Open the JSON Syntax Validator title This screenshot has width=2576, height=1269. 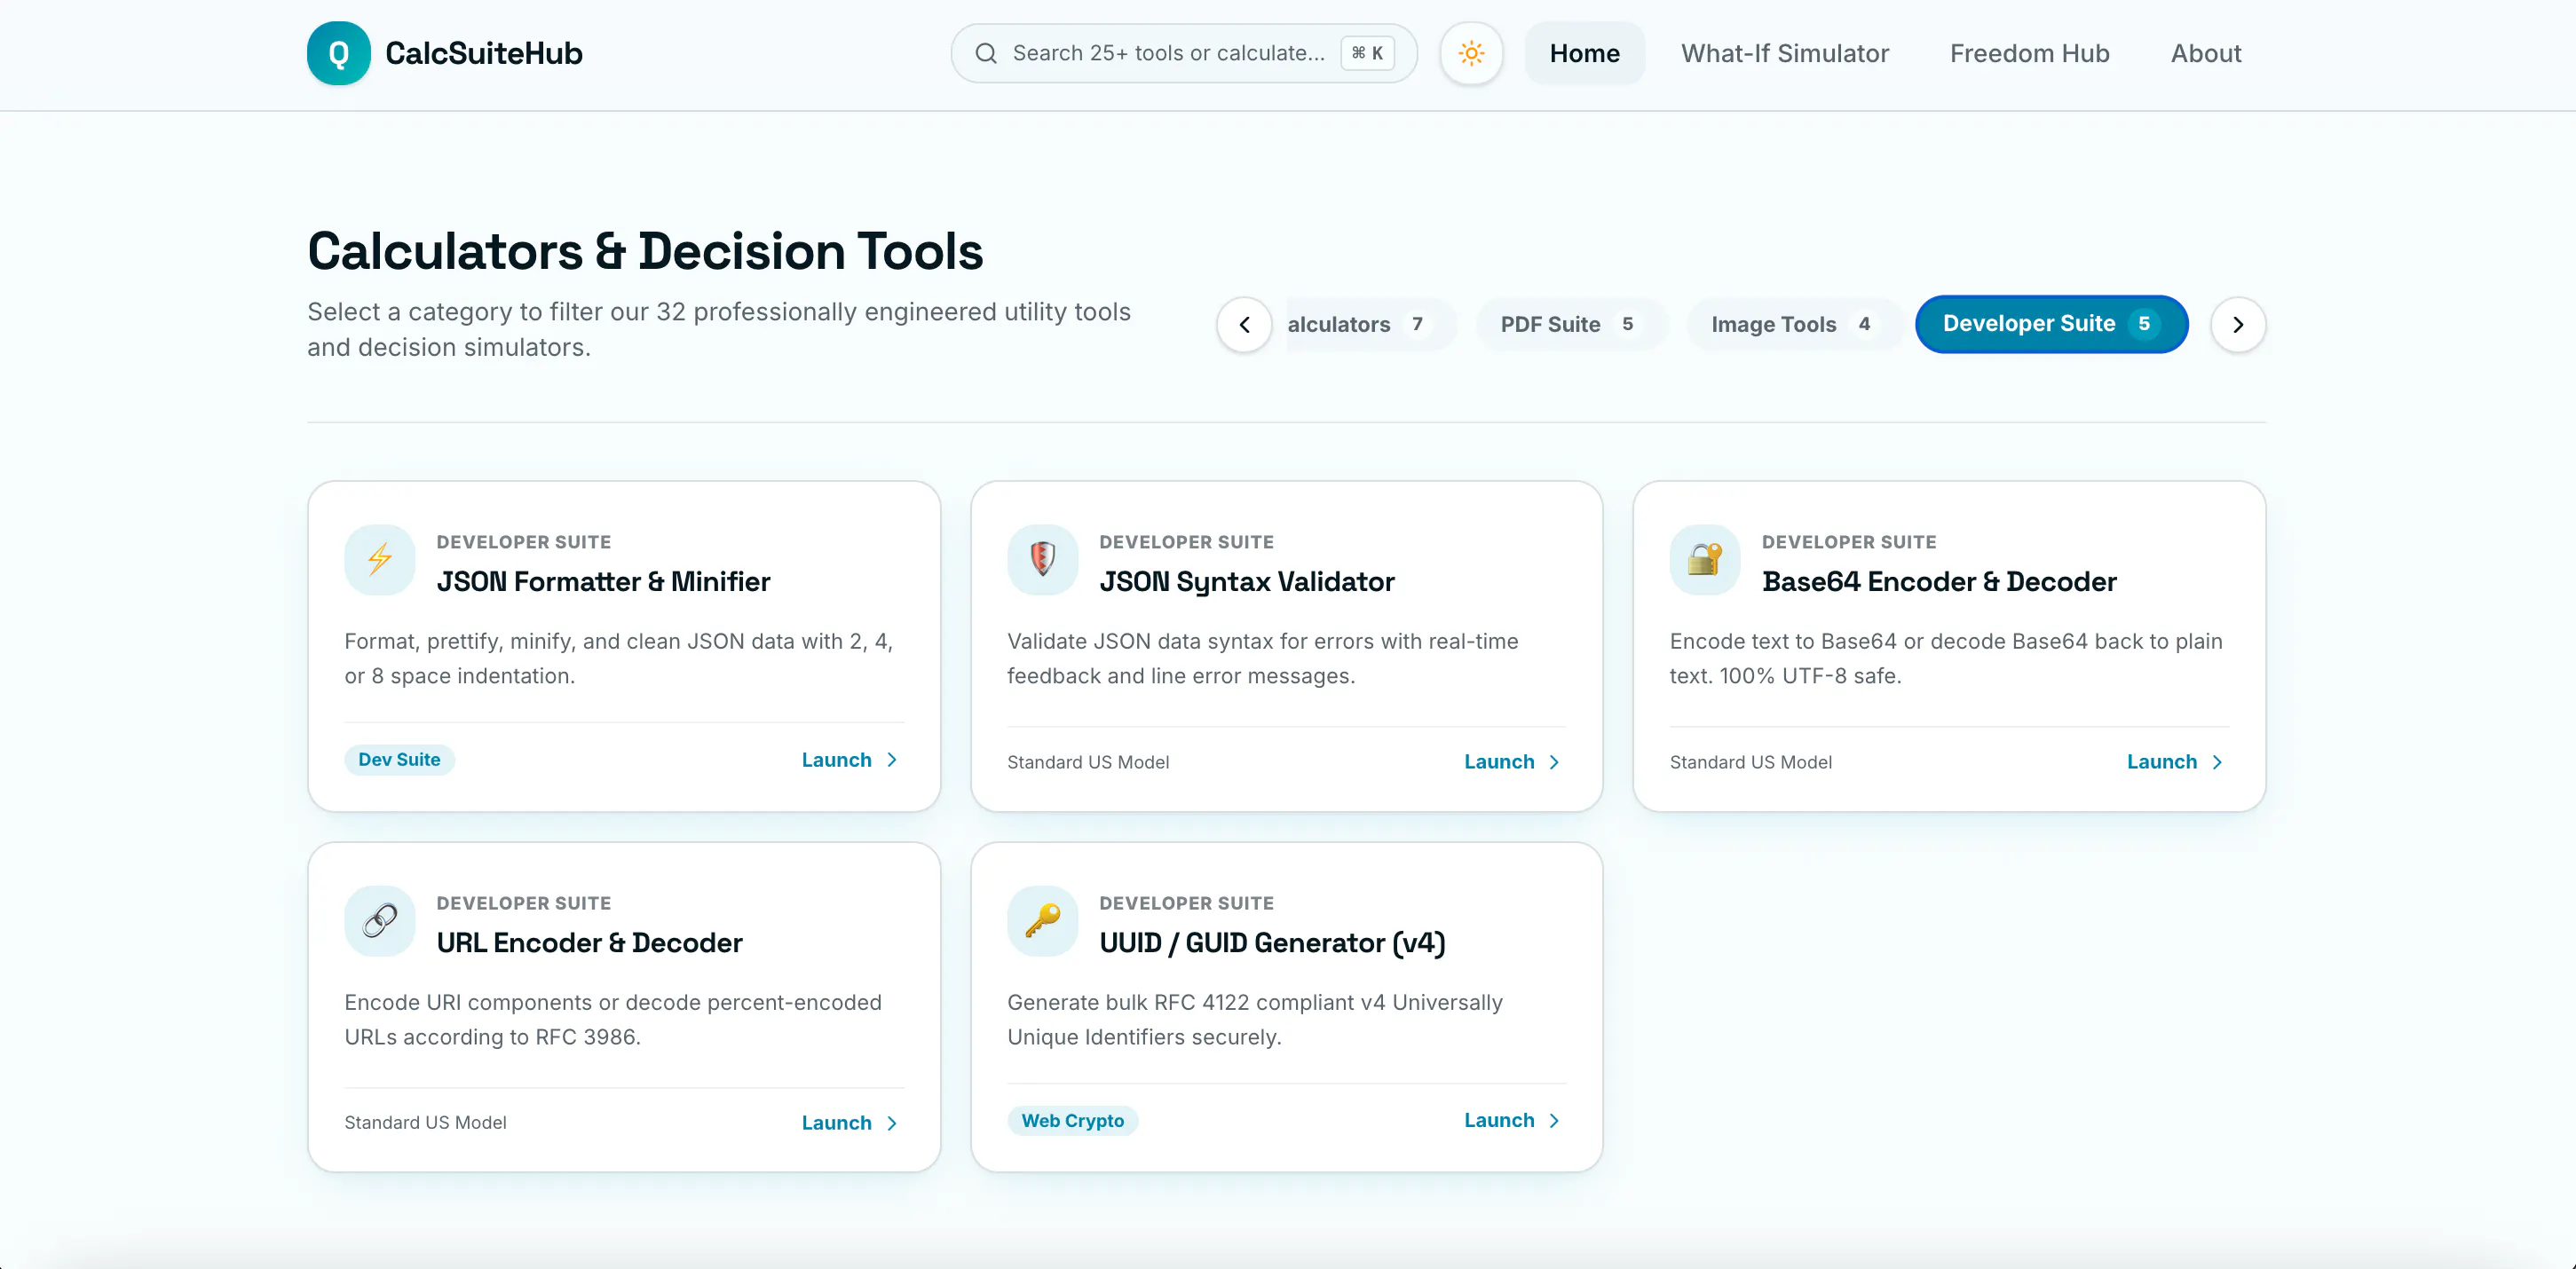point(1246,581)
